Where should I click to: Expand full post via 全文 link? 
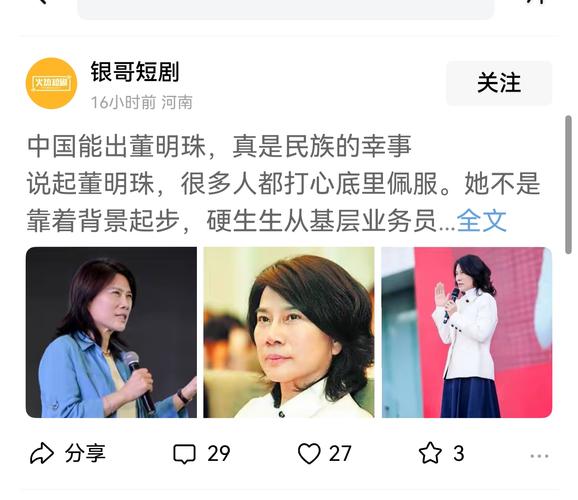[x=482, y=221]
